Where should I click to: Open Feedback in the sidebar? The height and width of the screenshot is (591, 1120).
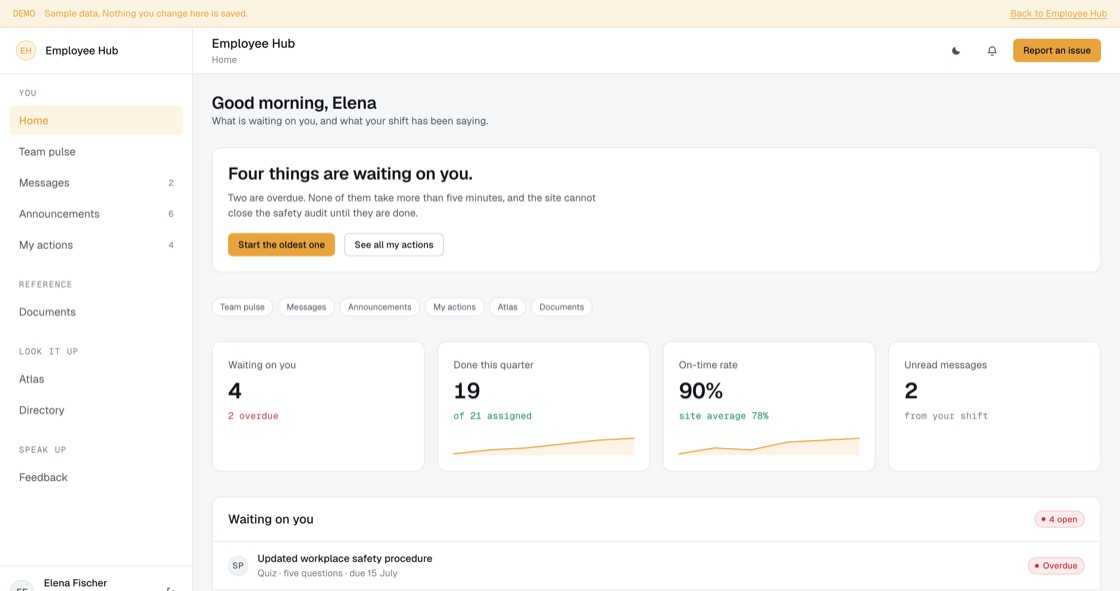click(96, 477)
